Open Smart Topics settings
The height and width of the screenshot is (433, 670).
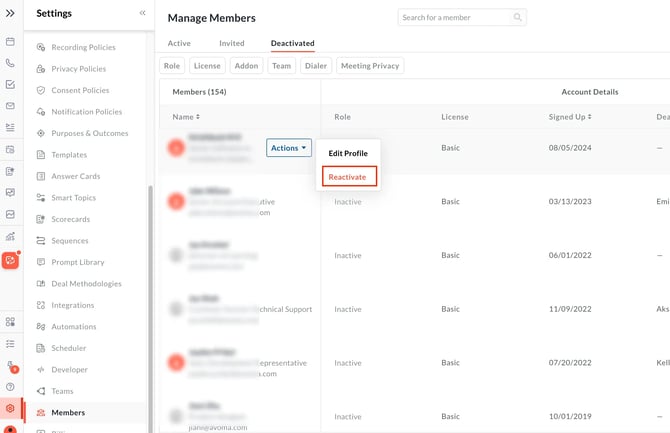click(73, 198)
